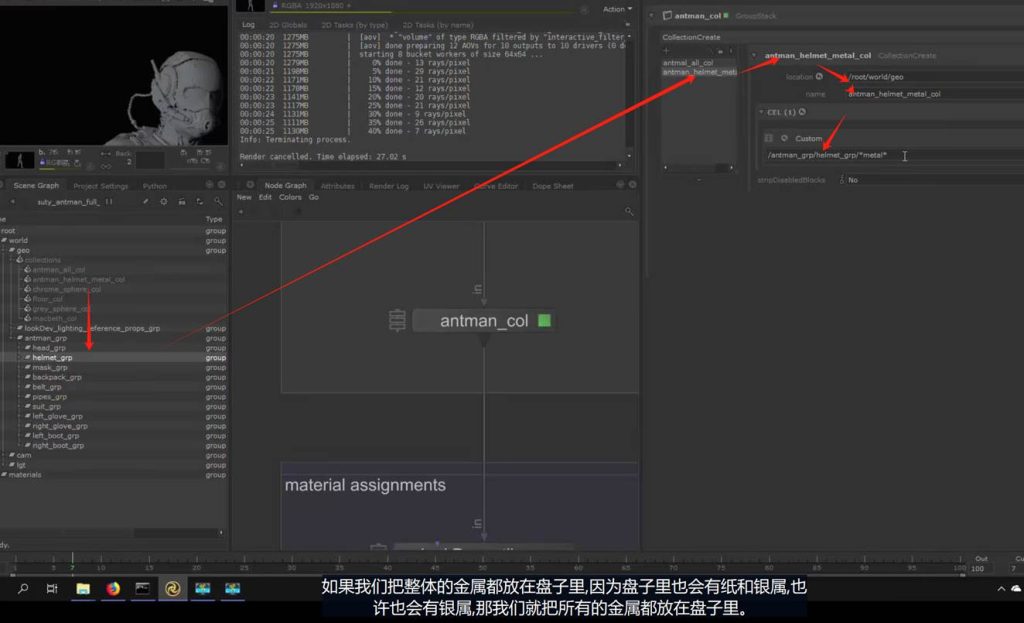Toggle the green flag on antman_col node
The height and width of the screenshot is (623, 1024).
pos(544,321)
